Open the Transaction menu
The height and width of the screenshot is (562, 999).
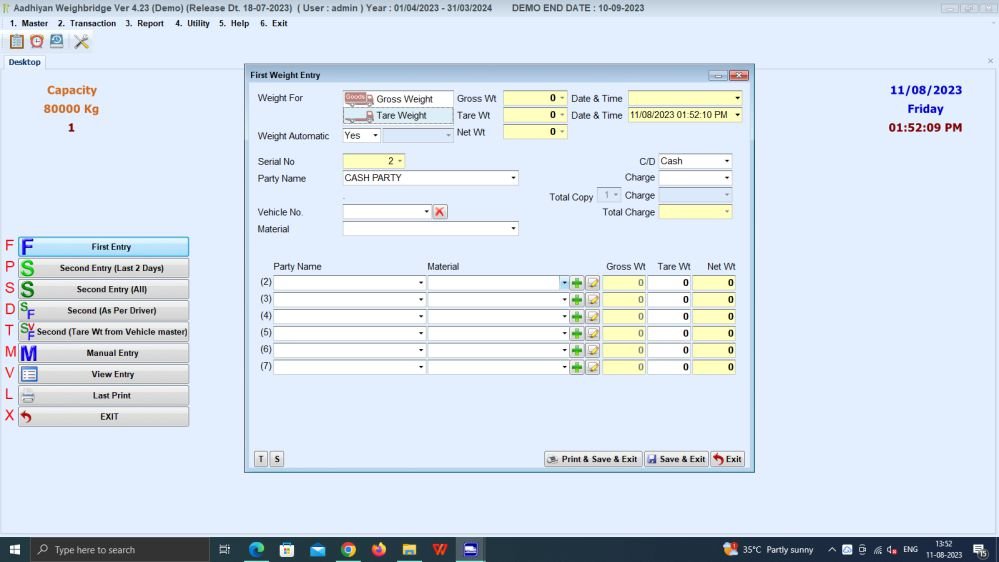click(x=86, y=23)
